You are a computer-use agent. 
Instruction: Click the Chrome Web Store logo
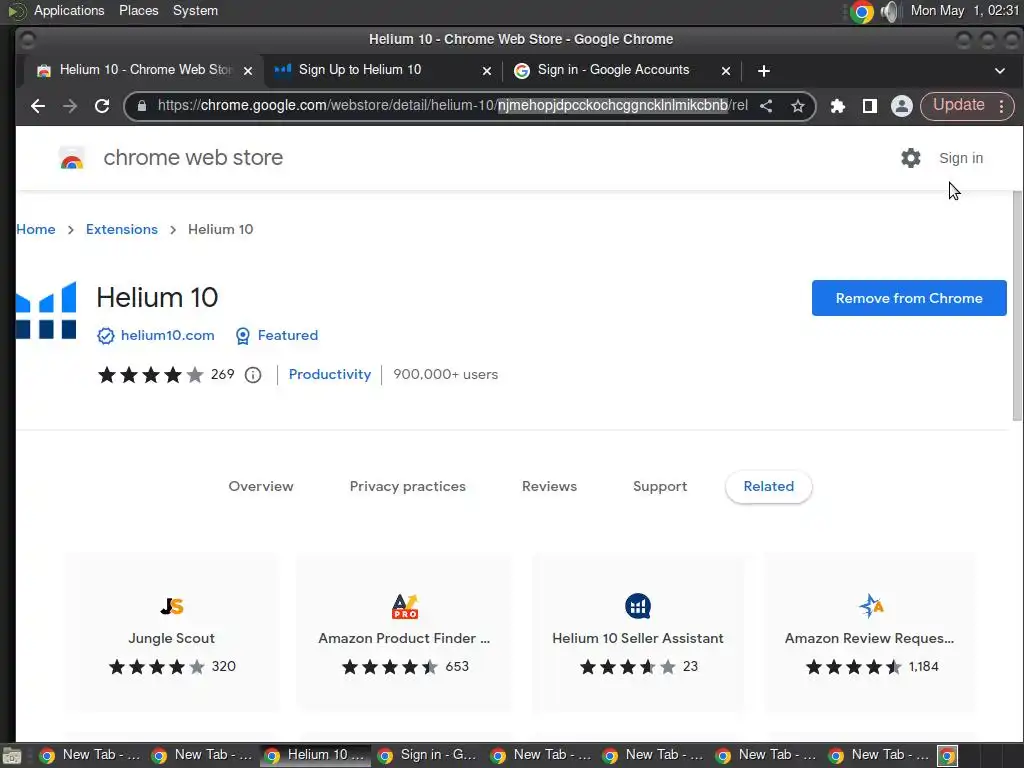pyautogui.click(x=72, y=158)
